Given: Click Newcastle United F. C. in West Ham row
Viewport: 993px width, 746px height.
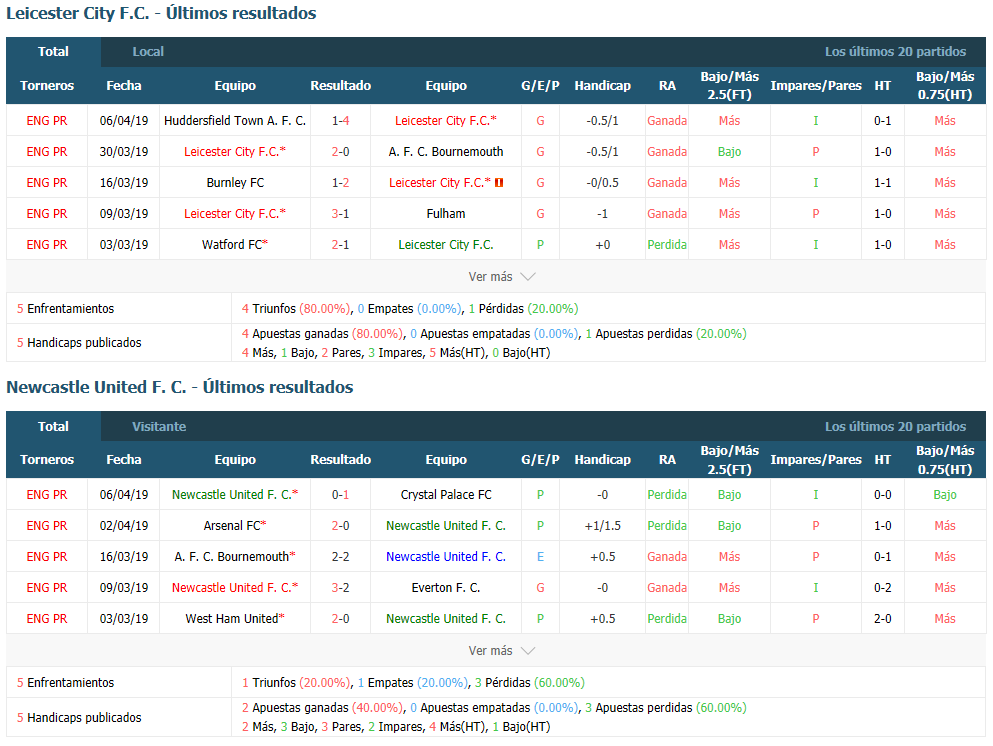Looking at the screenshot, I should tap(446, 619).
